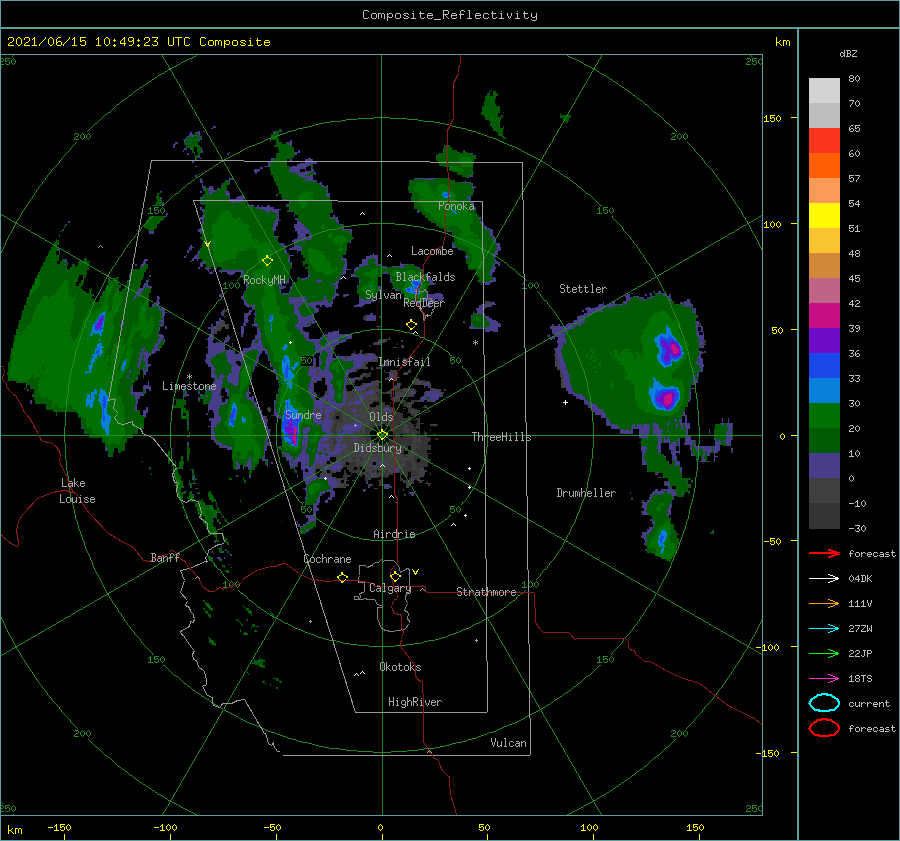The image size is (900, 841).
Task: Pick the magenta 42 dBZ color swatch
Action: point(824,316)
